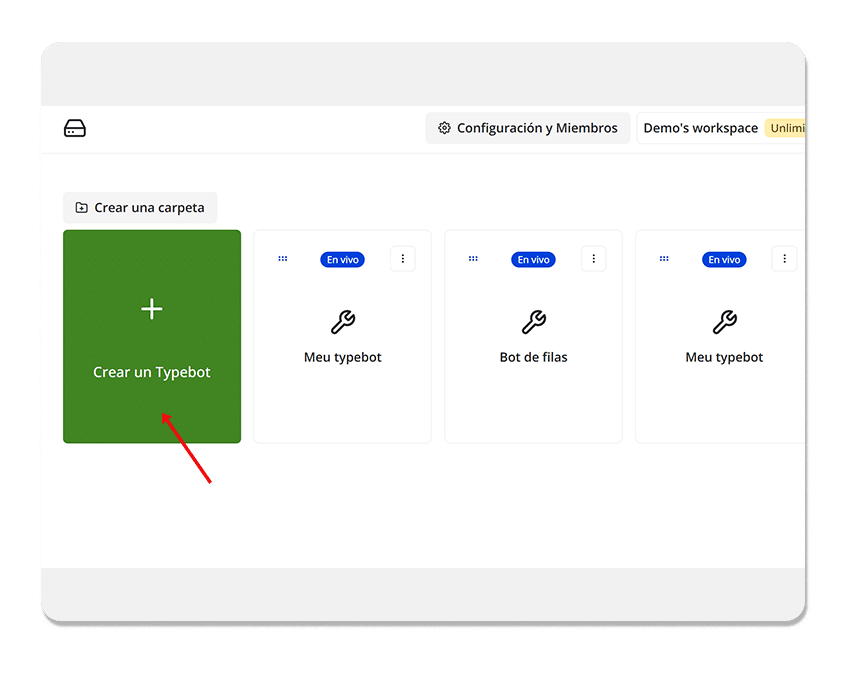This screenshot has width=859, height=694.
Task: Click the Crear una carpeta button
Action: pyautogui.click(x=140, y=208)
